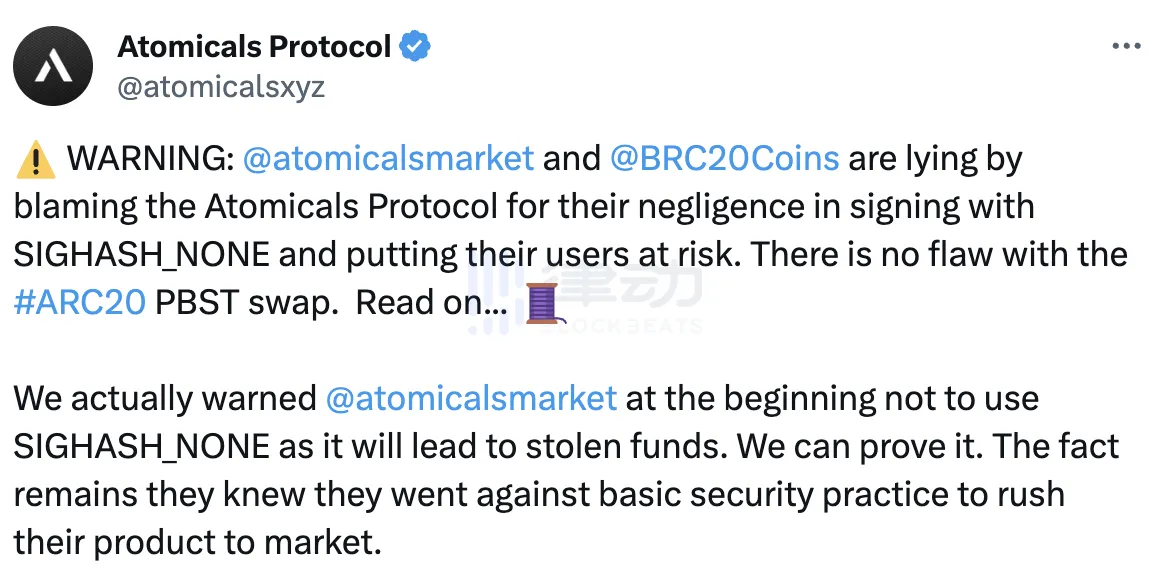This screenshot has width=1170, height=586.
Task: Open the #ARC20 hashtag link
Action: 79,302
